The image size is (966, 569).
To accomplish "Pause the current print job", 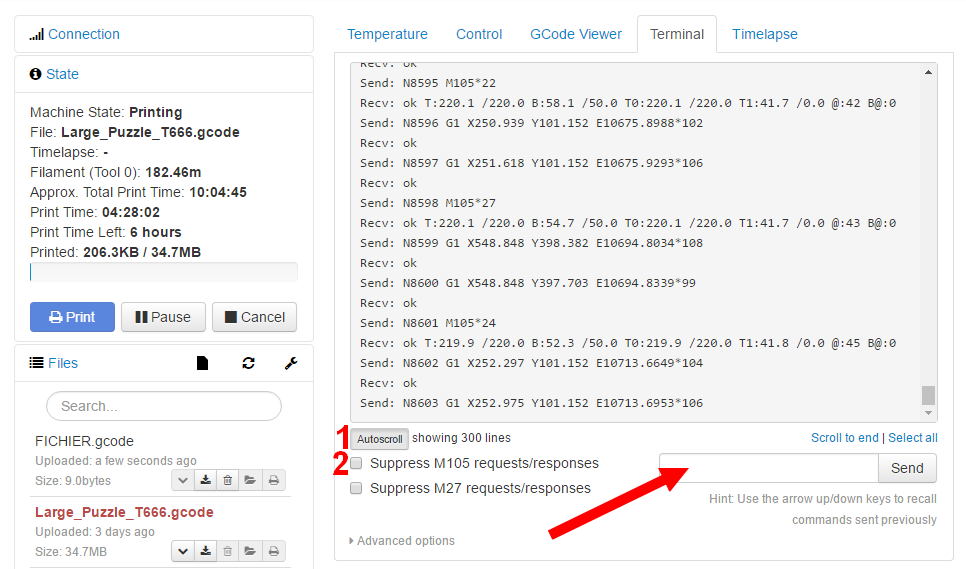I will pos(163,317).
